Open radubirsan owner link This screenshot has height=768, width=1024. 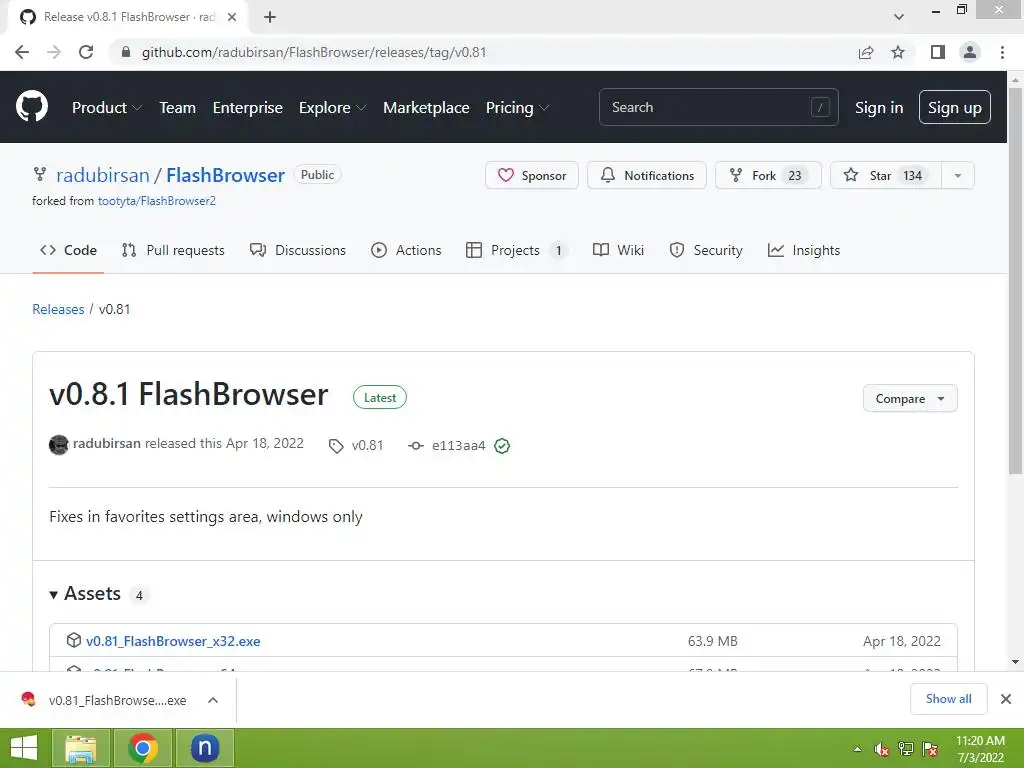[103, 175]
